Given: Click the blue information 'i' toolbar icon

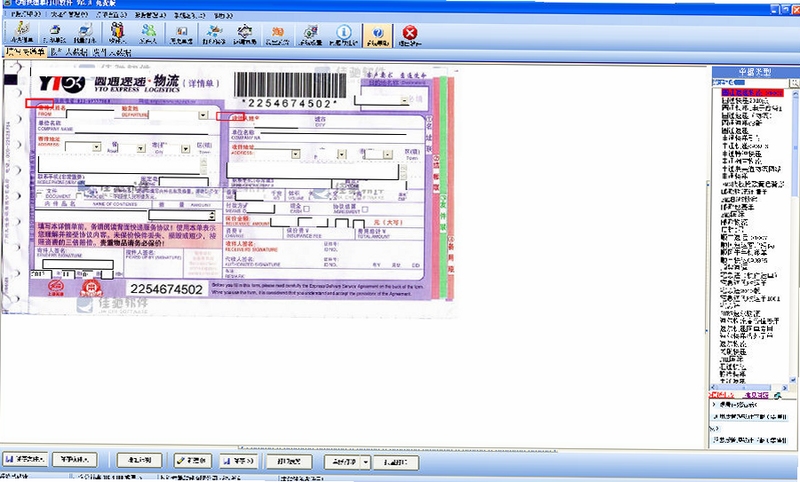Looking at the screenshot, I should point(344,34).
